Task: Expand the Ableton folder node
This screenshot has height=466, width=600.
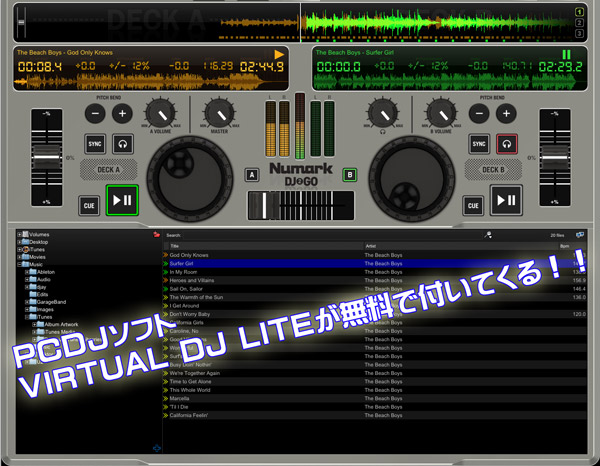Action: [x=27, y=272]
